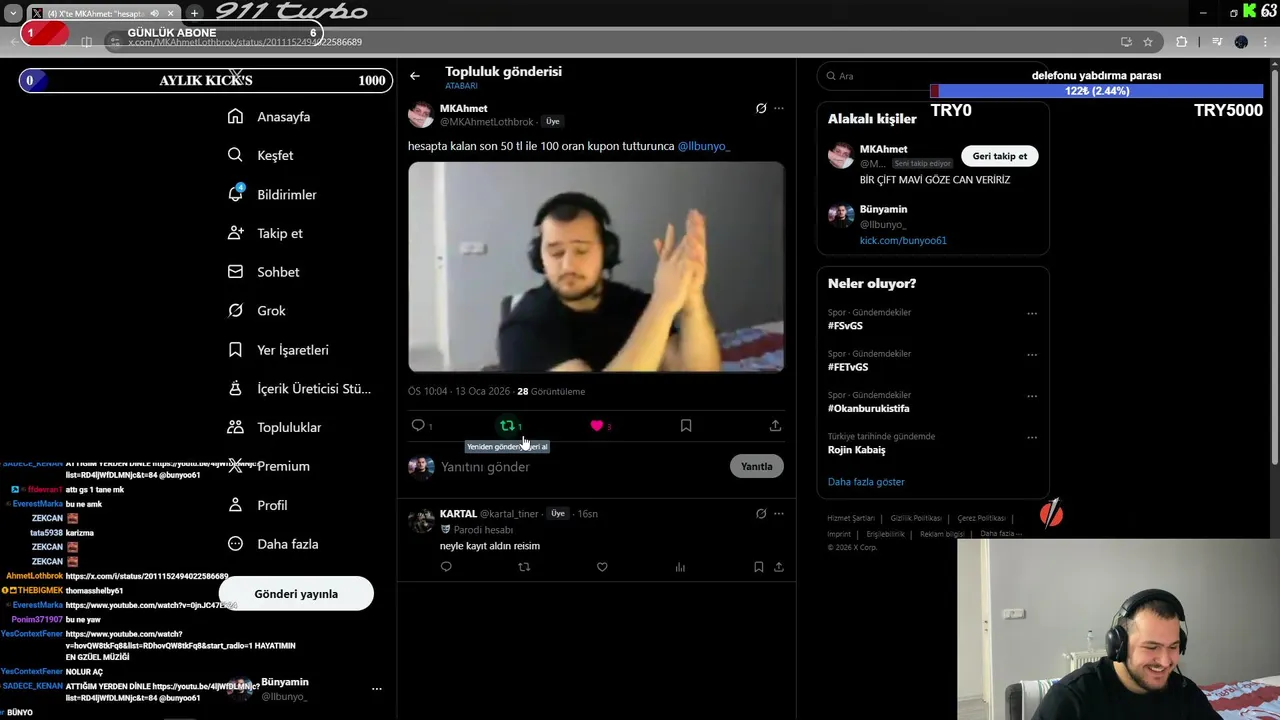Open the ATABARI community link

pos(461,87)
